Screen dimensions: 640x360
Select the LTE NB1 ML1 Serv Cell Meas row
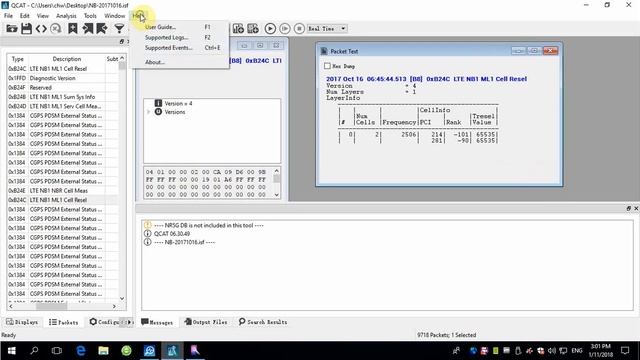(x=62, y=106)
